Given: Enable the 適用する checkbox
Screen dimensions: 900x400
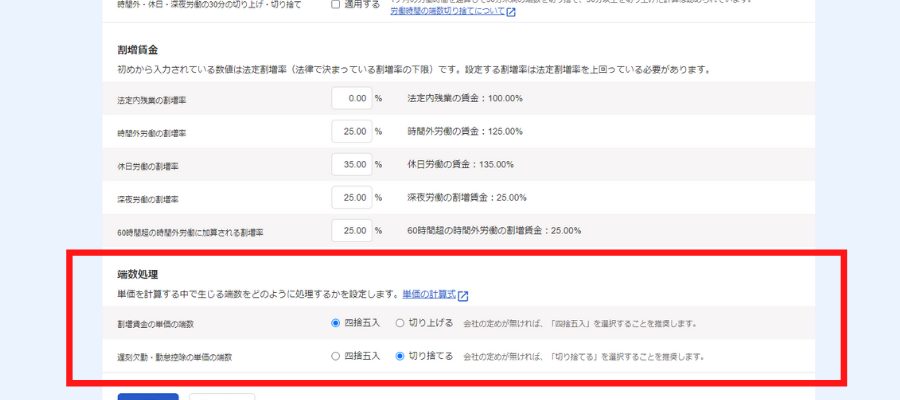Looking at the screenshot, I should [336, 4].
